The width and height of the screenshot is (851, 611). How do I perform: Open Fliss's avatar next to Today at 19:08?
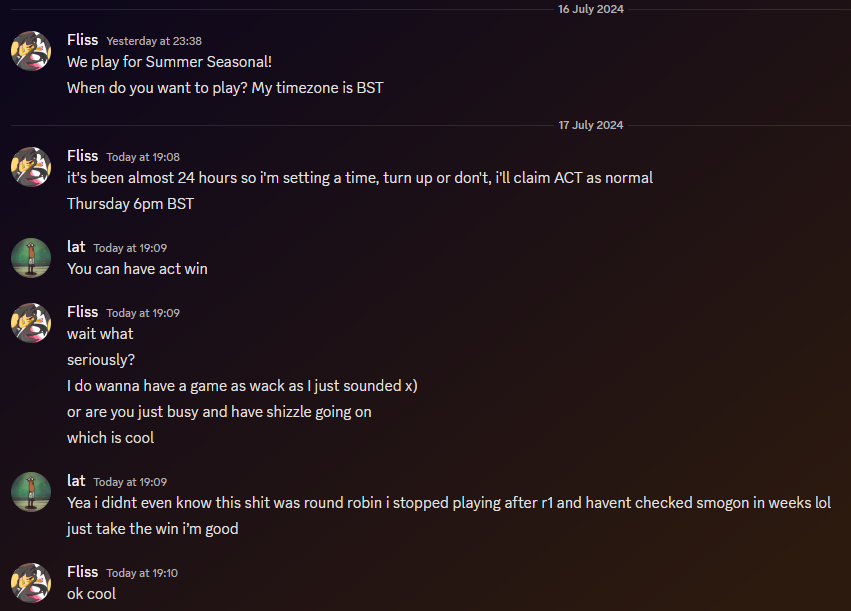click(x=31, y=167)
